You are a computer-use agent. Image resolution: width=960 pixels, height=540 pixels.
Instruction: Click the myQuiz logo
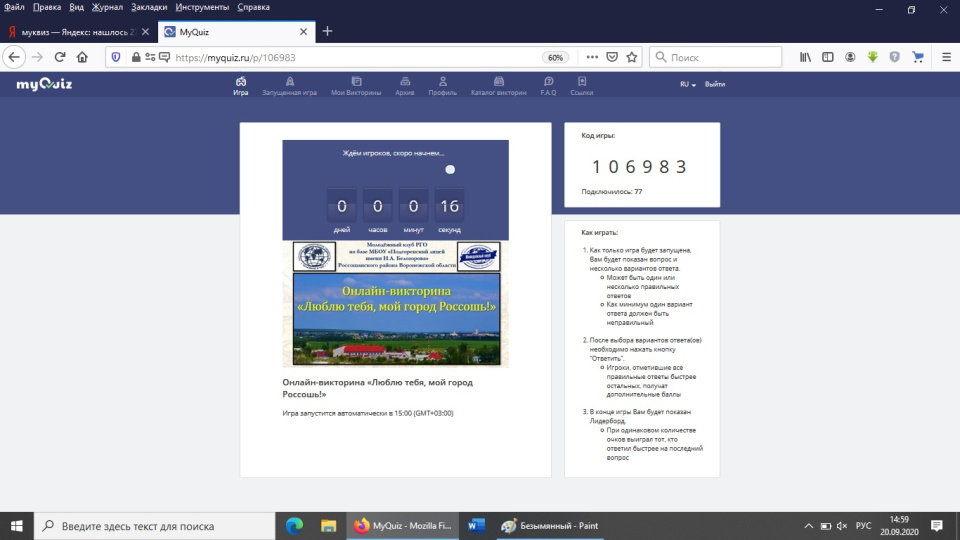[44, 84]
